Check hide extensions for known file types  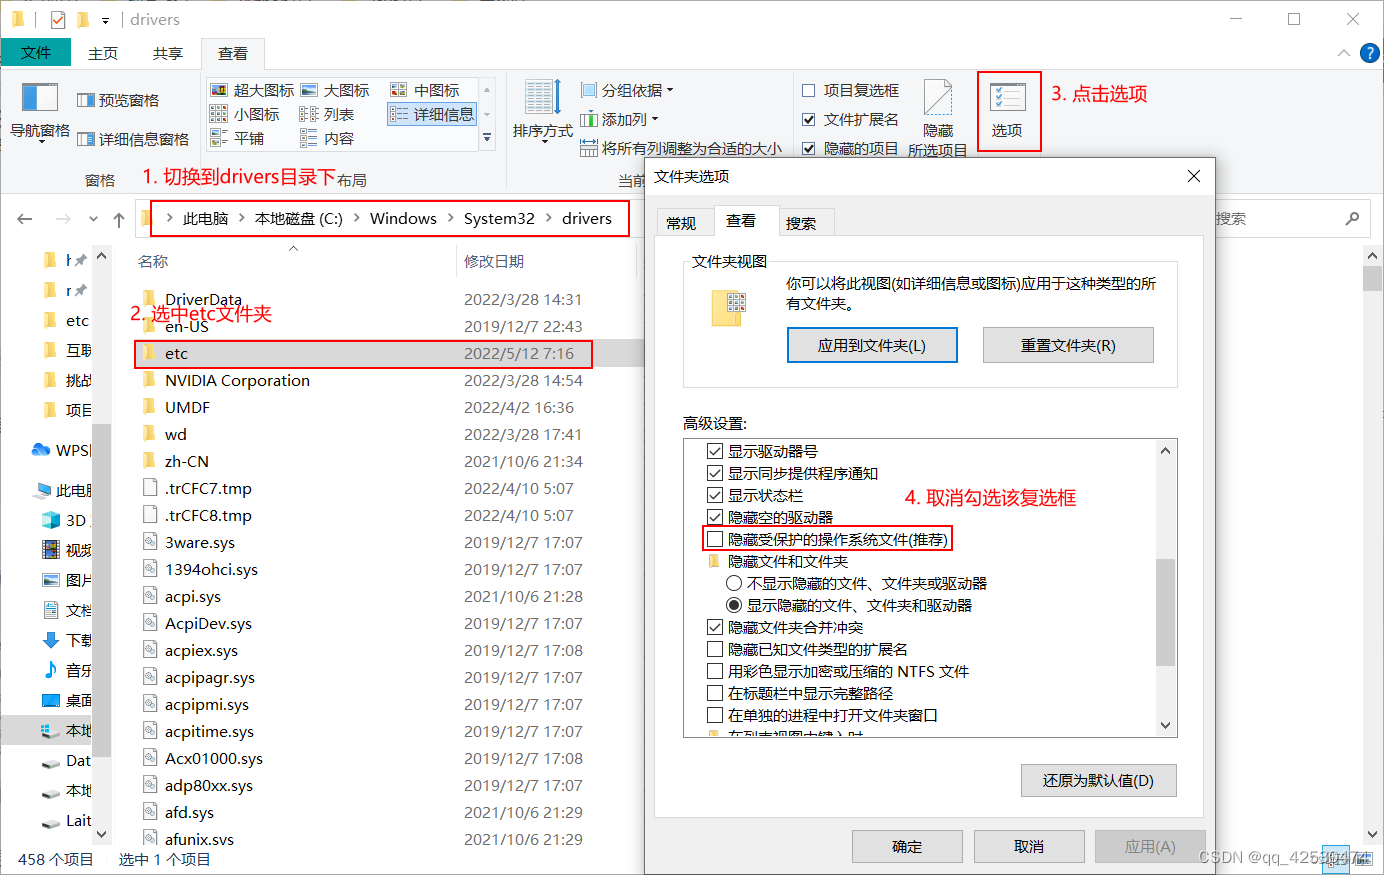coord(715,649)
